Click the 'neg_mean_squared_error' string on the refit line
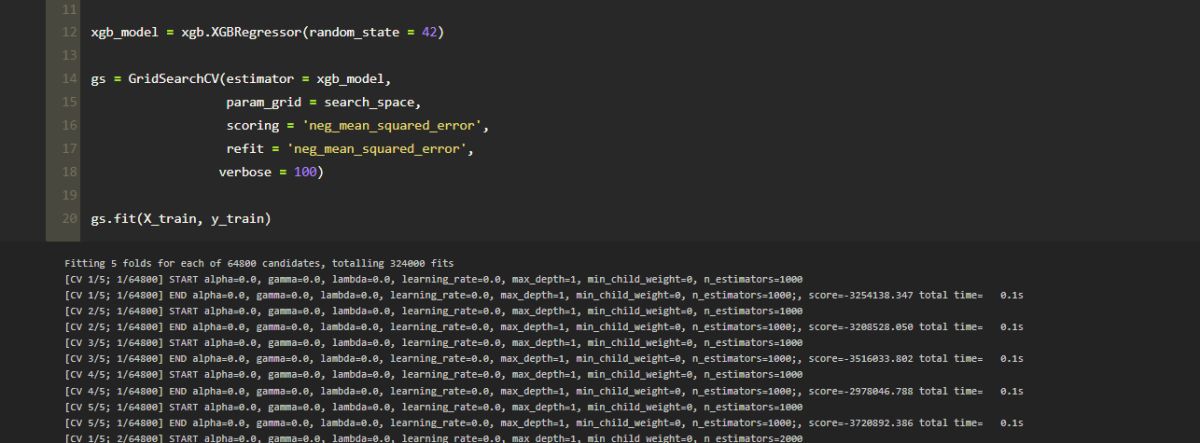The image size is (1200, 443). [379, 149]
